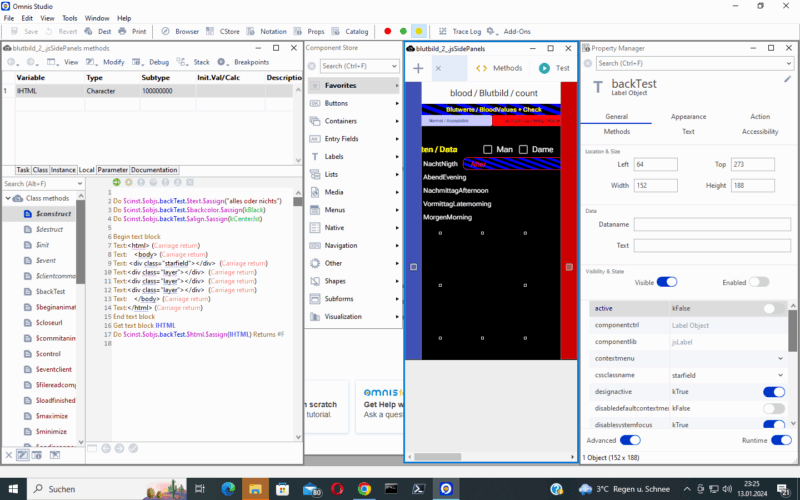Open the Breakpoints tool in the method editor

(x=244, y=62)
